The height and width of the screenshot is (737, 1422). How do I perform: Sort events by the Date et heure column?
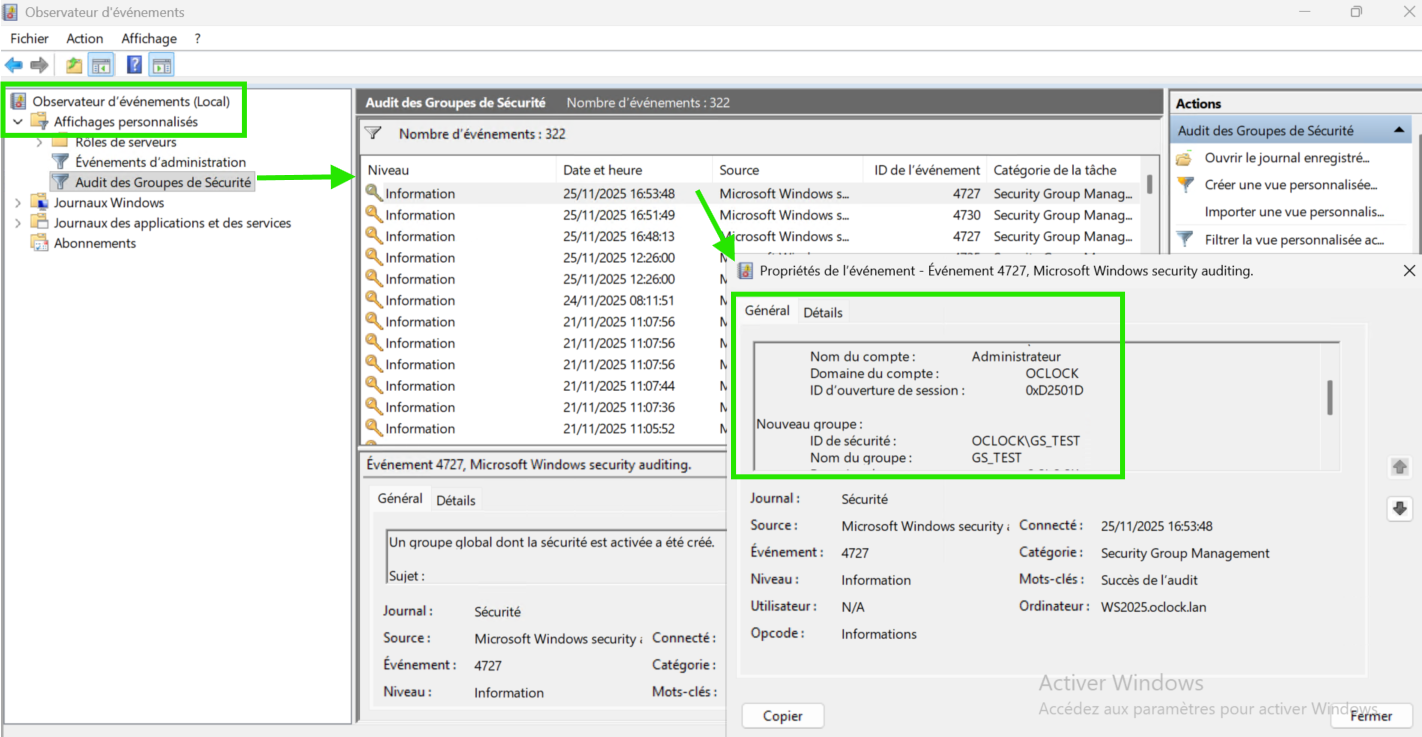602,170
